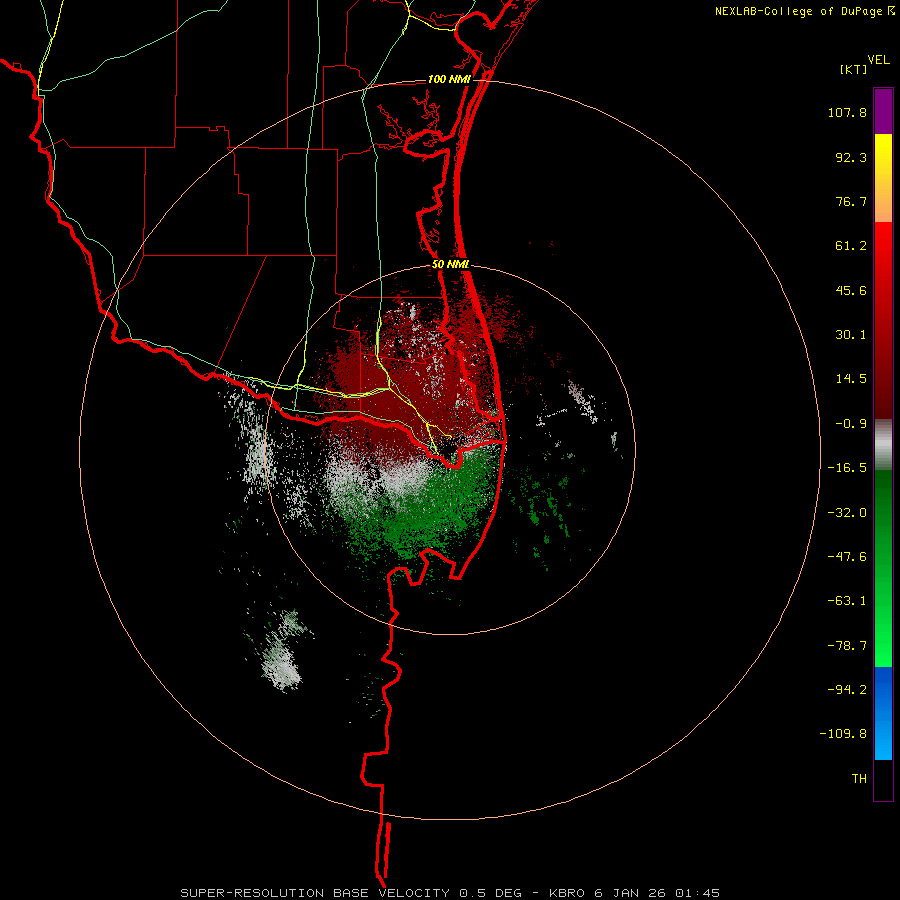Screen dimensions: 900x900
Task: Click the bright green segment of the color bar
Action: point(883,568)
